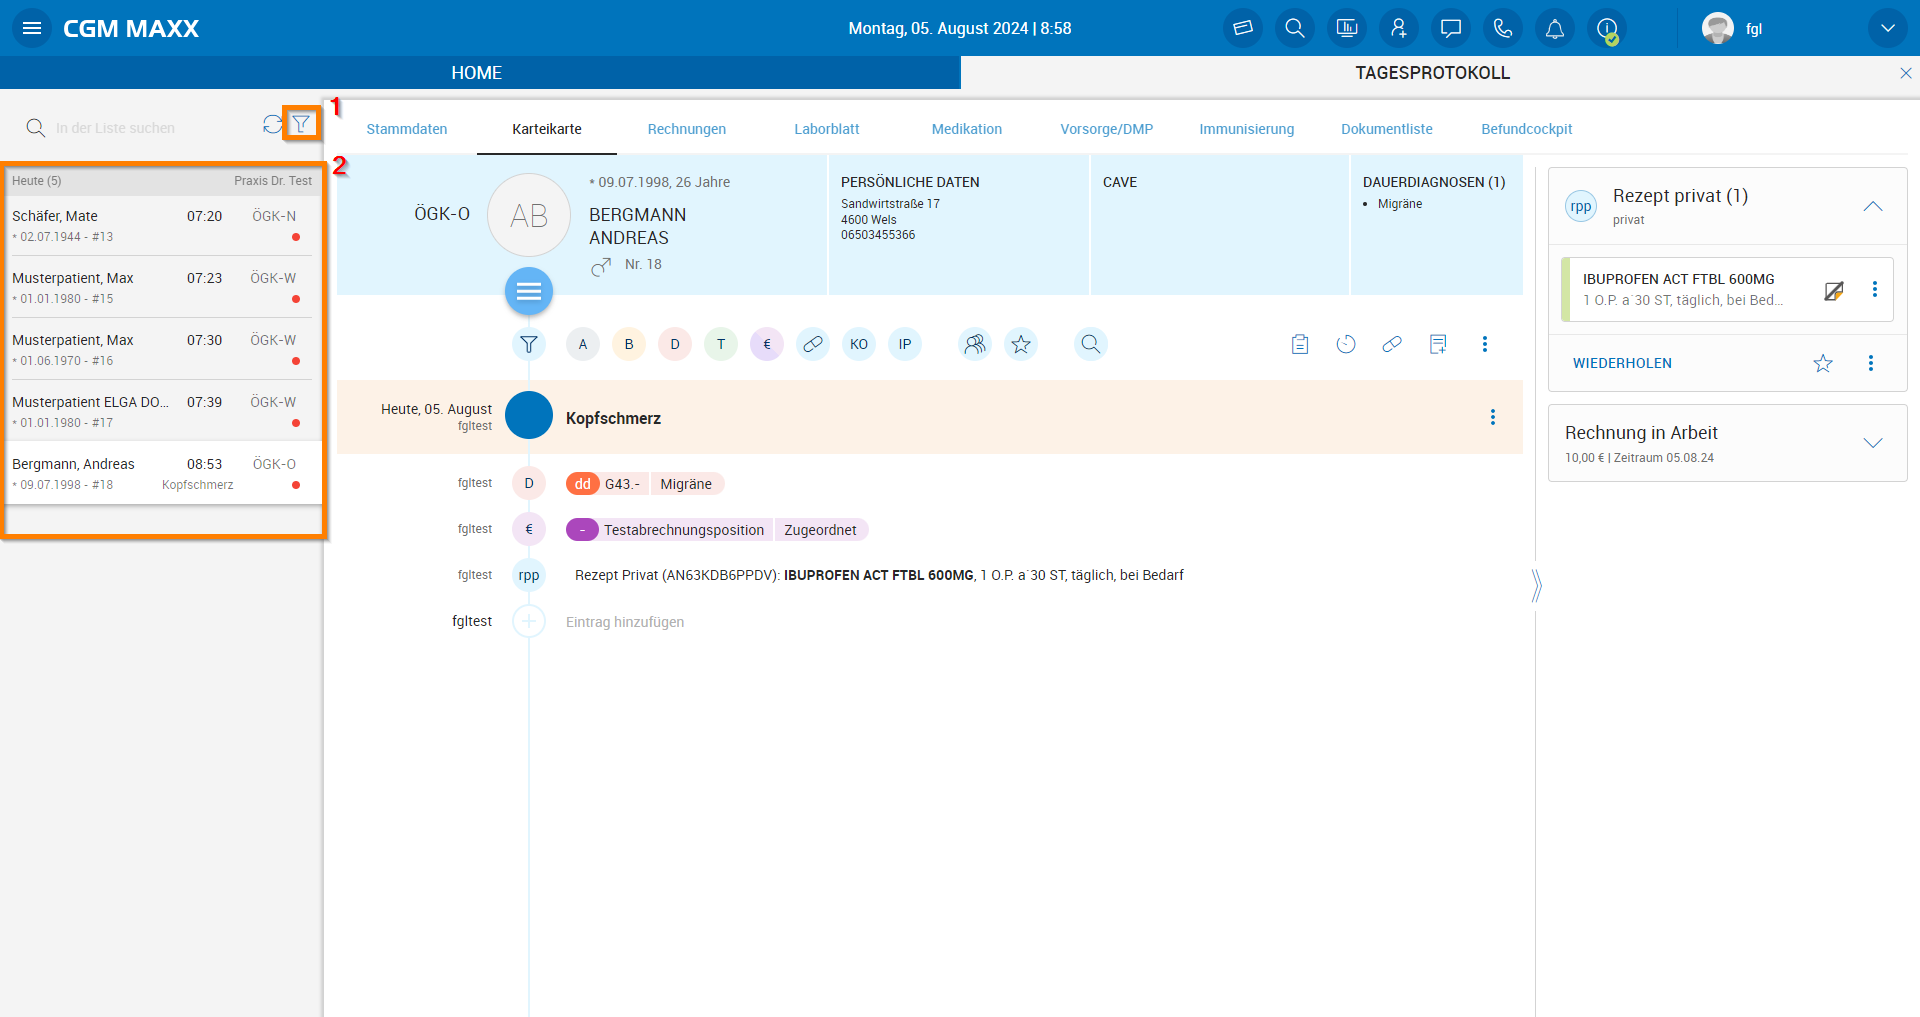Click the Karteikarte search magnifier icon
Image resolution: width=1920 pixels, height=1017 pixels.
[x=1090, y=344]
